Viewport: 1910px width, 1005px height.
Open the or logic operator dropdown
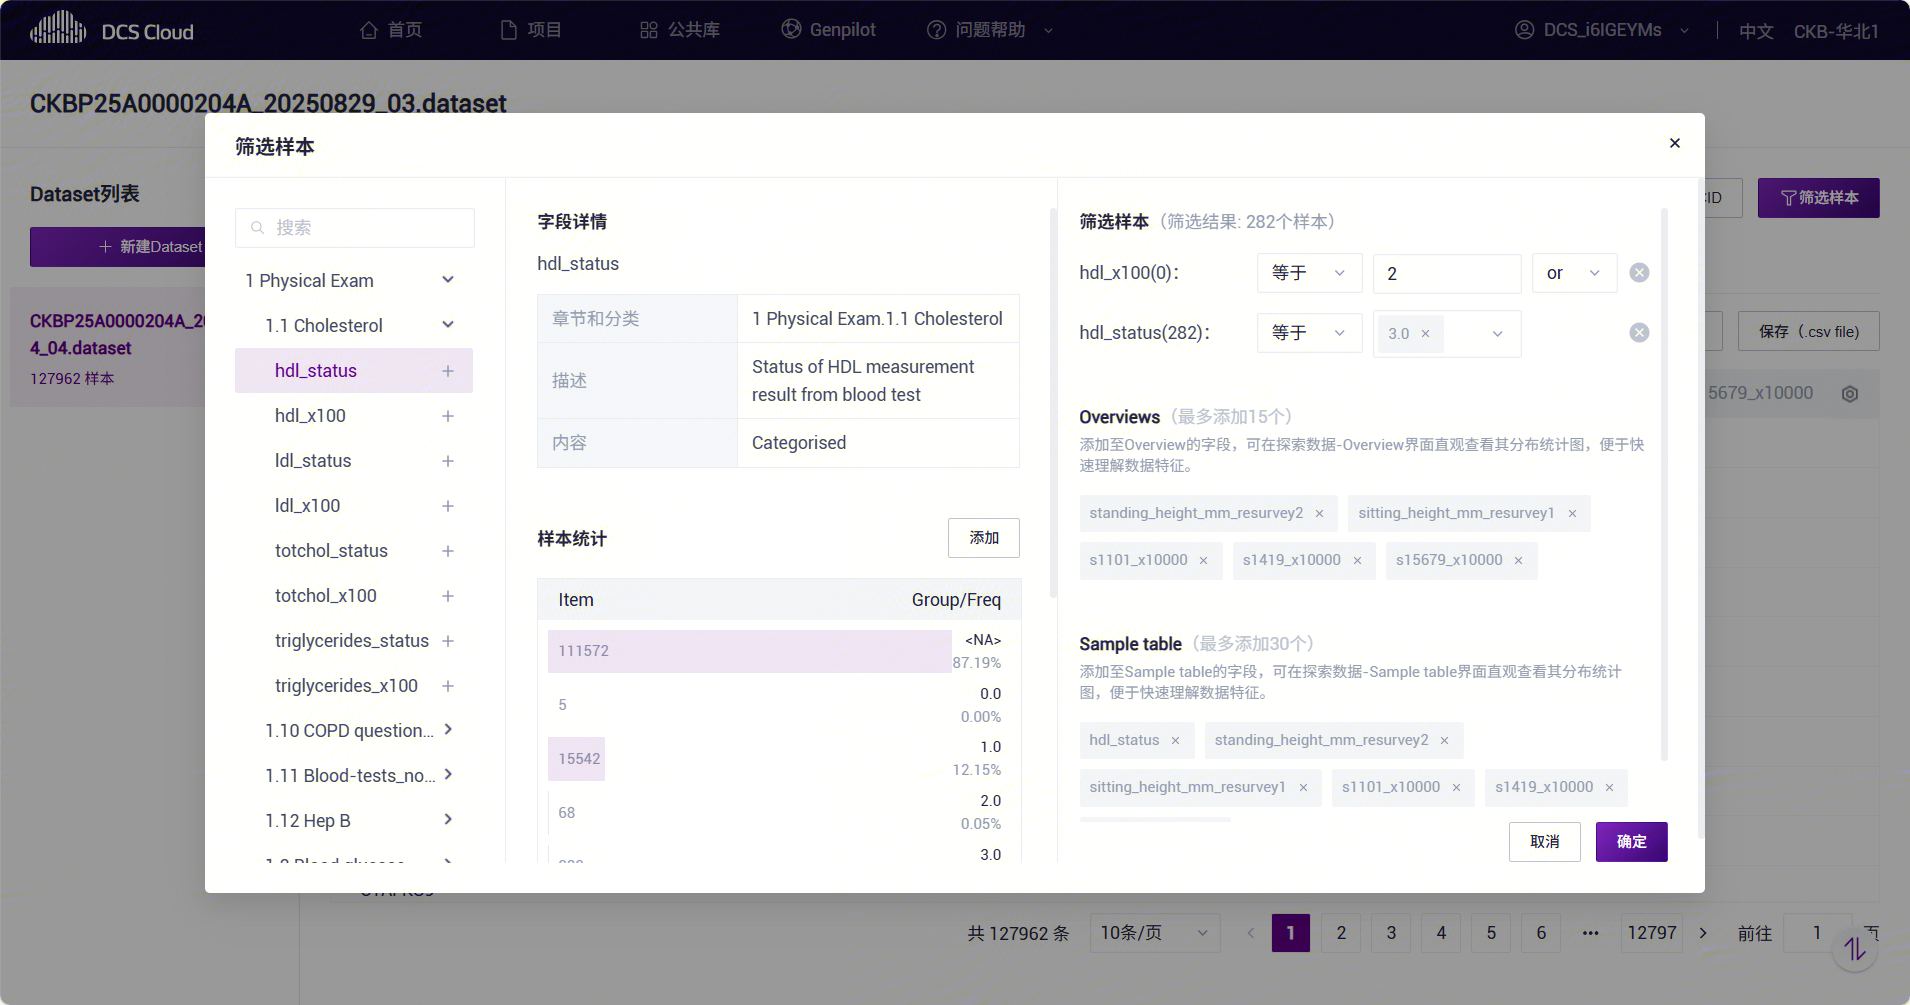point(1574,273)
